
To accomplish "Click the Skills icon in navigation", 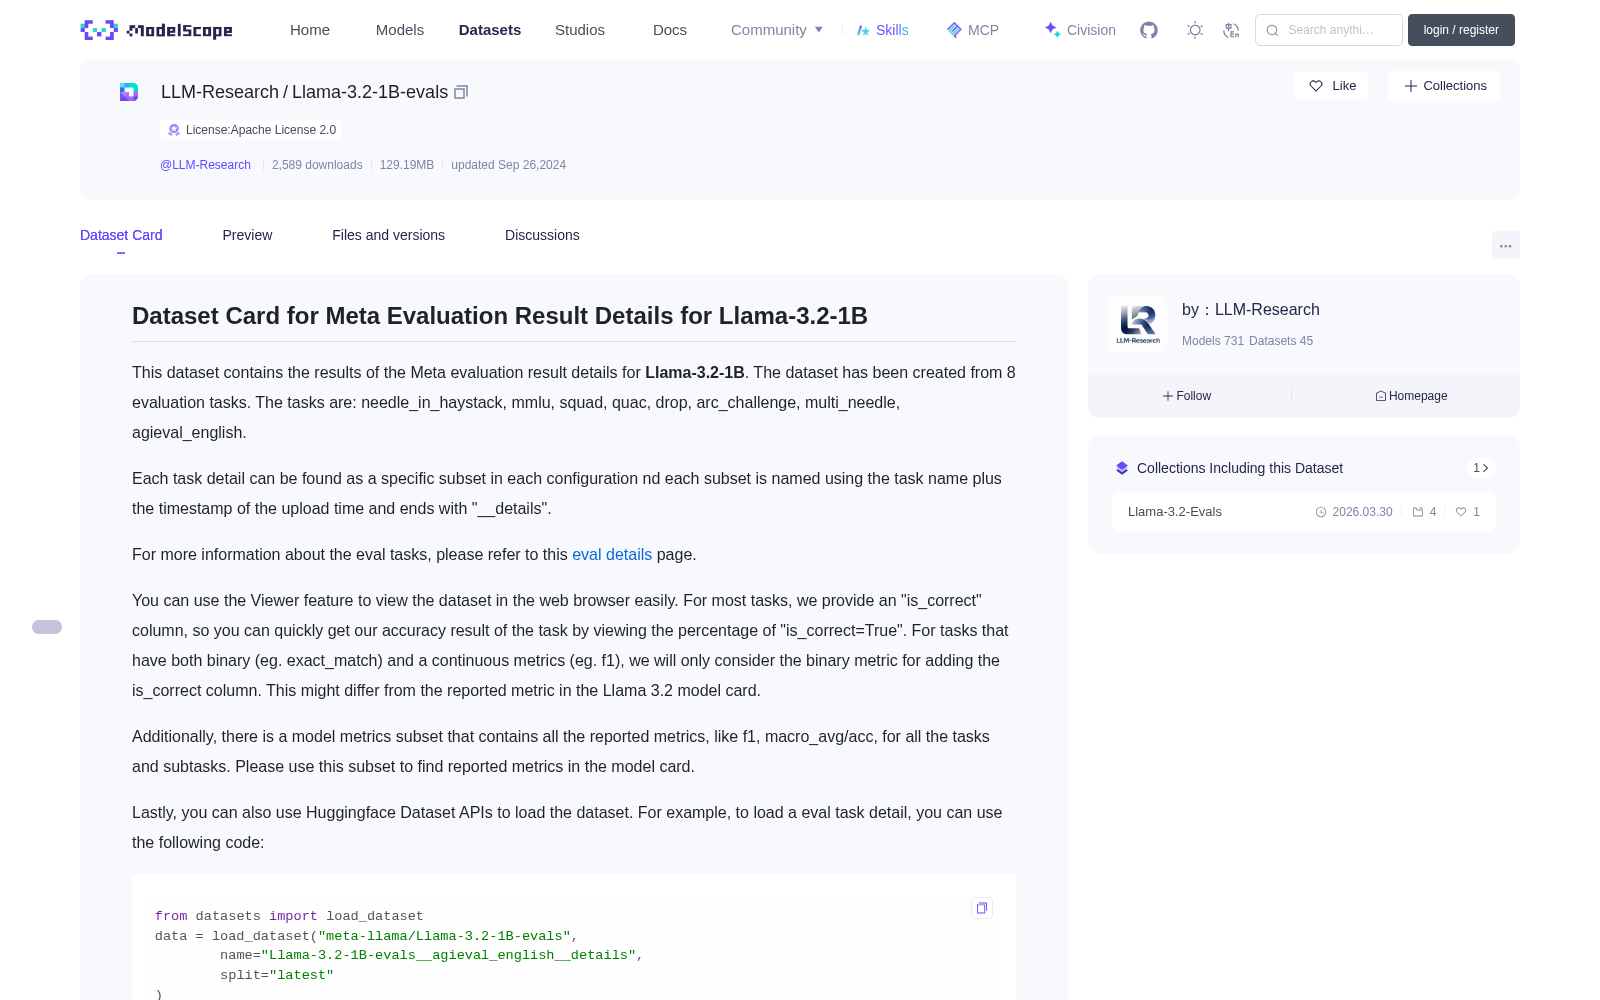I will coord(863,30).
